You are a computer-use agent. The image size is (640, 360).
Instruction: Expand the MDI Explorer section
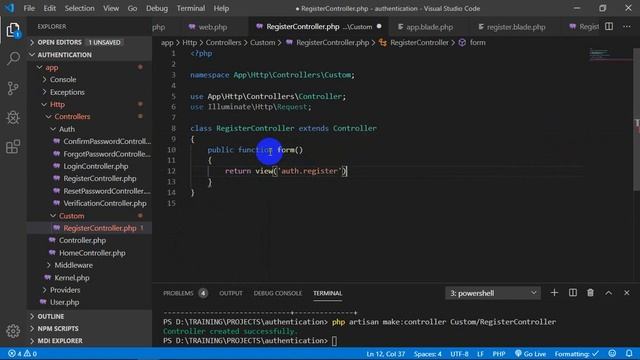(x=89, y=341)
